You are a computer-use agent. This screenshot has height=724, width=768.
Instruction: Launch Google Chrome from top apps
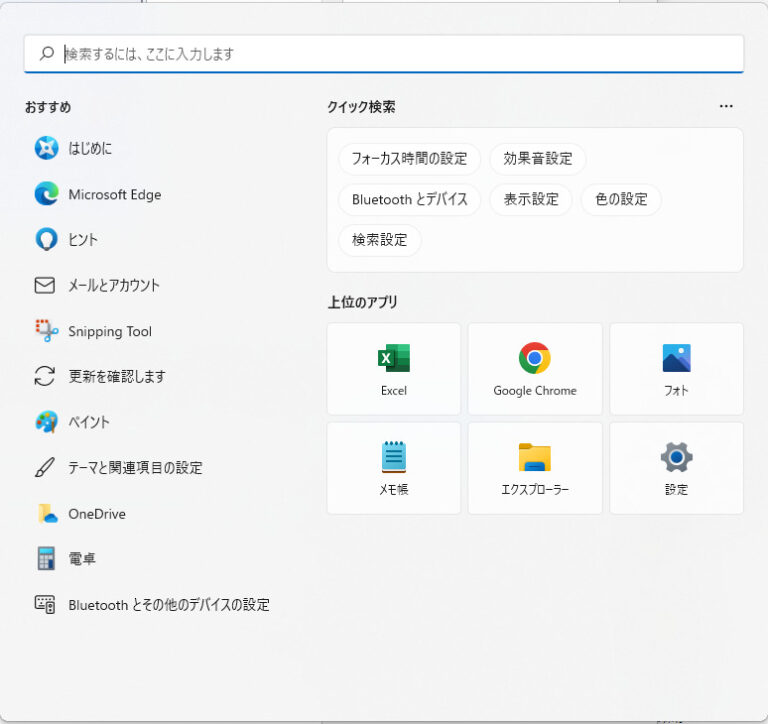(x=535, y=368)
